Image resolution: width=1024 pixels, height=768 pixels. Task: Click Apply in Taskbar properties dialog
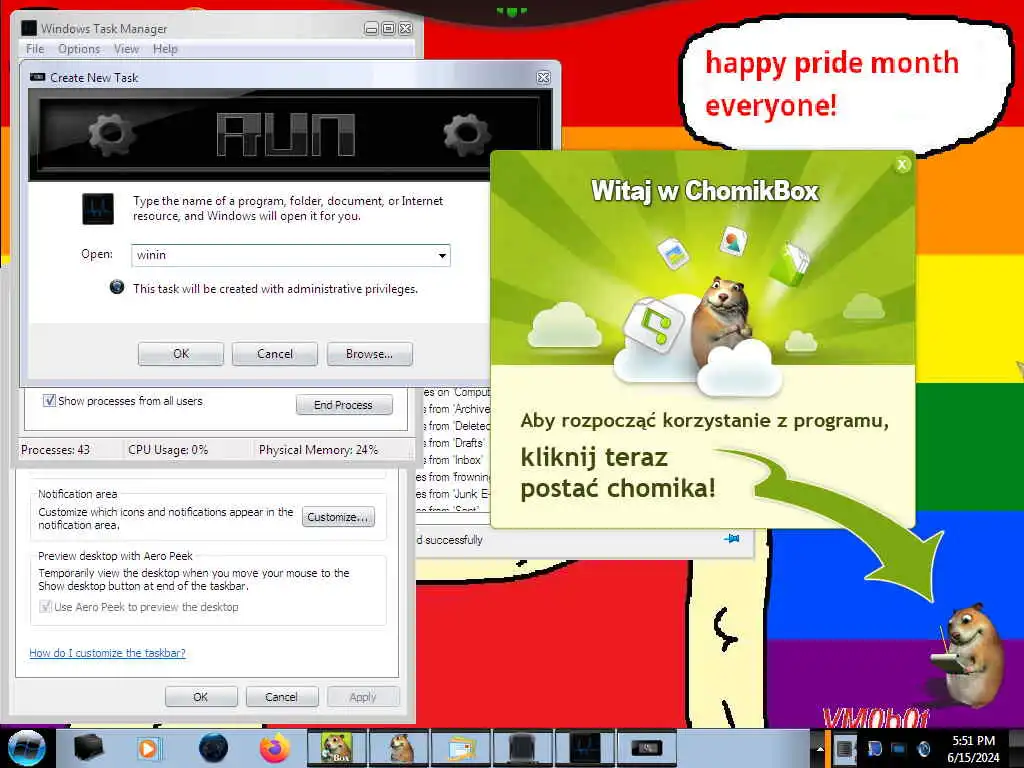[363, 697]
